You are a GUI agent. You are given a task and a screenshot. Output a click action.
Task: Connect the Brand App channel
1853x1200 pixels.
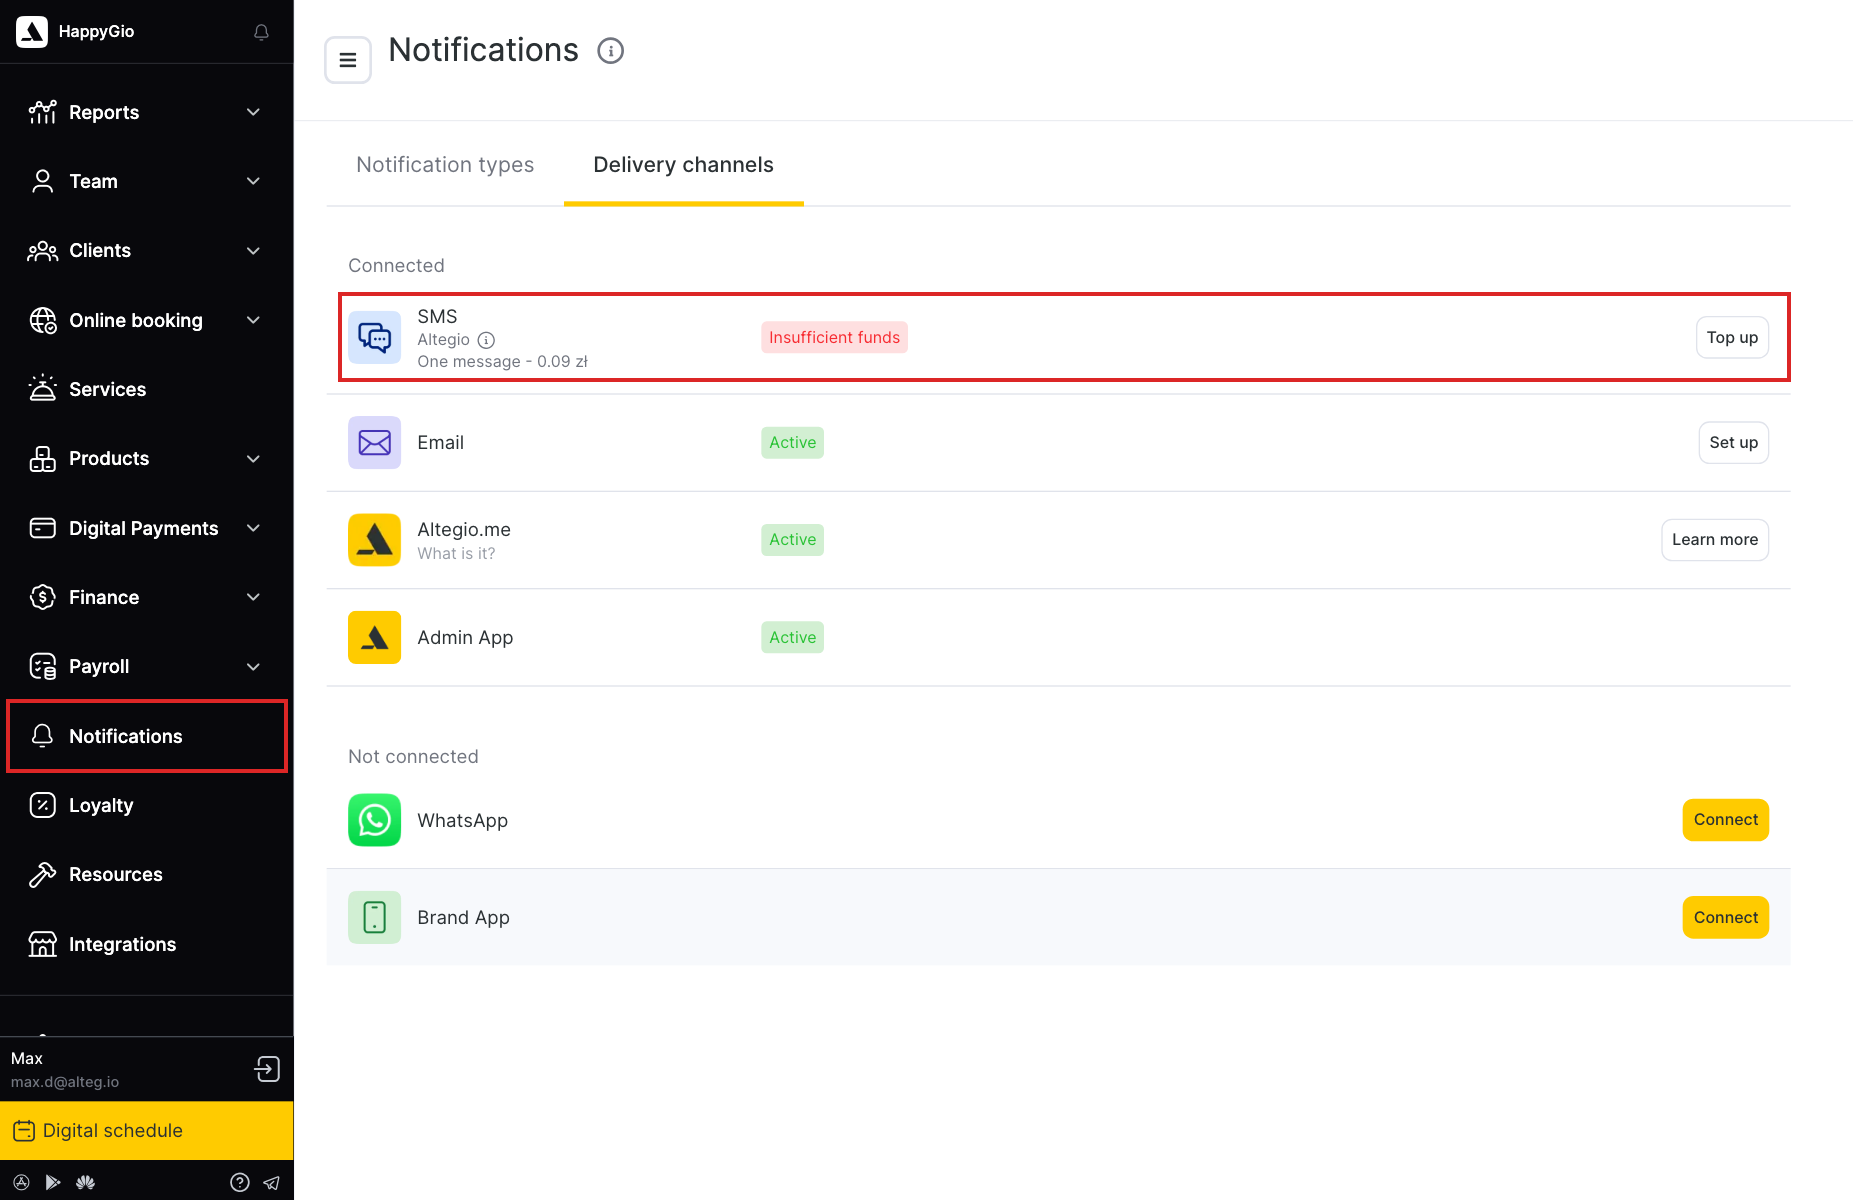[x=1726, y=917]
